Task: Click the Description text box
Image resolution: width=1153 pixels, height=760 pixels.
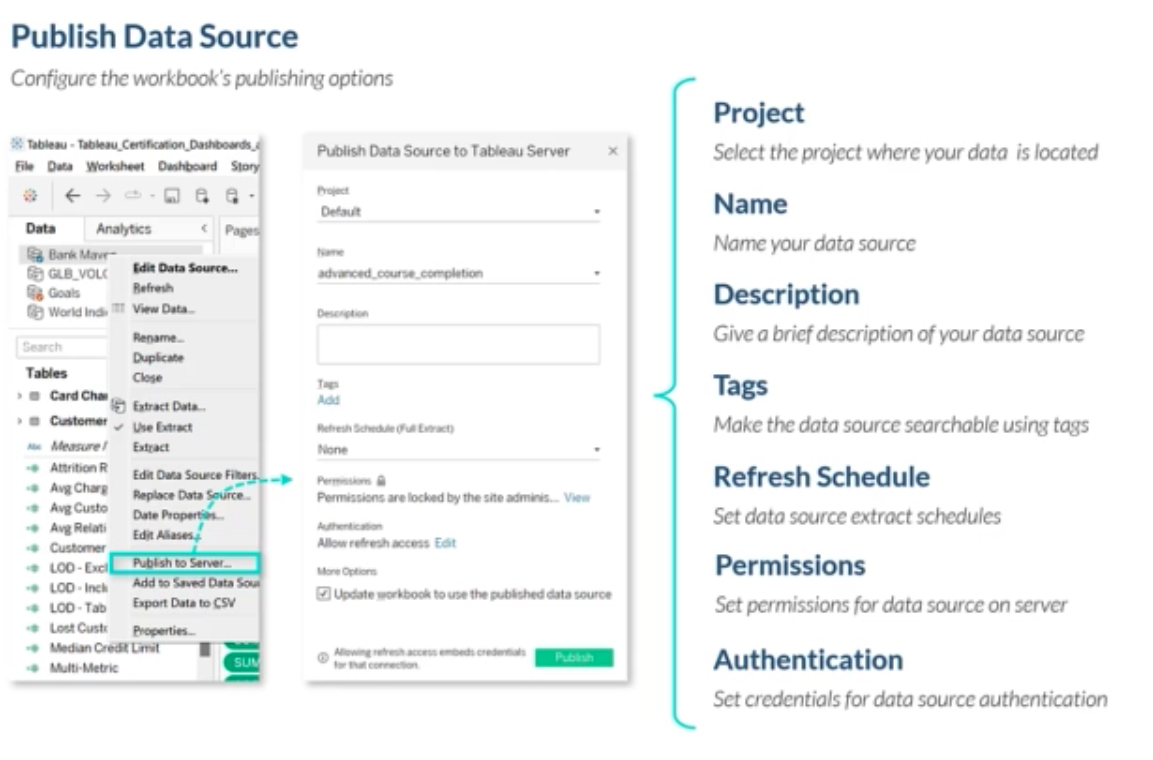Action: point(458,344)
